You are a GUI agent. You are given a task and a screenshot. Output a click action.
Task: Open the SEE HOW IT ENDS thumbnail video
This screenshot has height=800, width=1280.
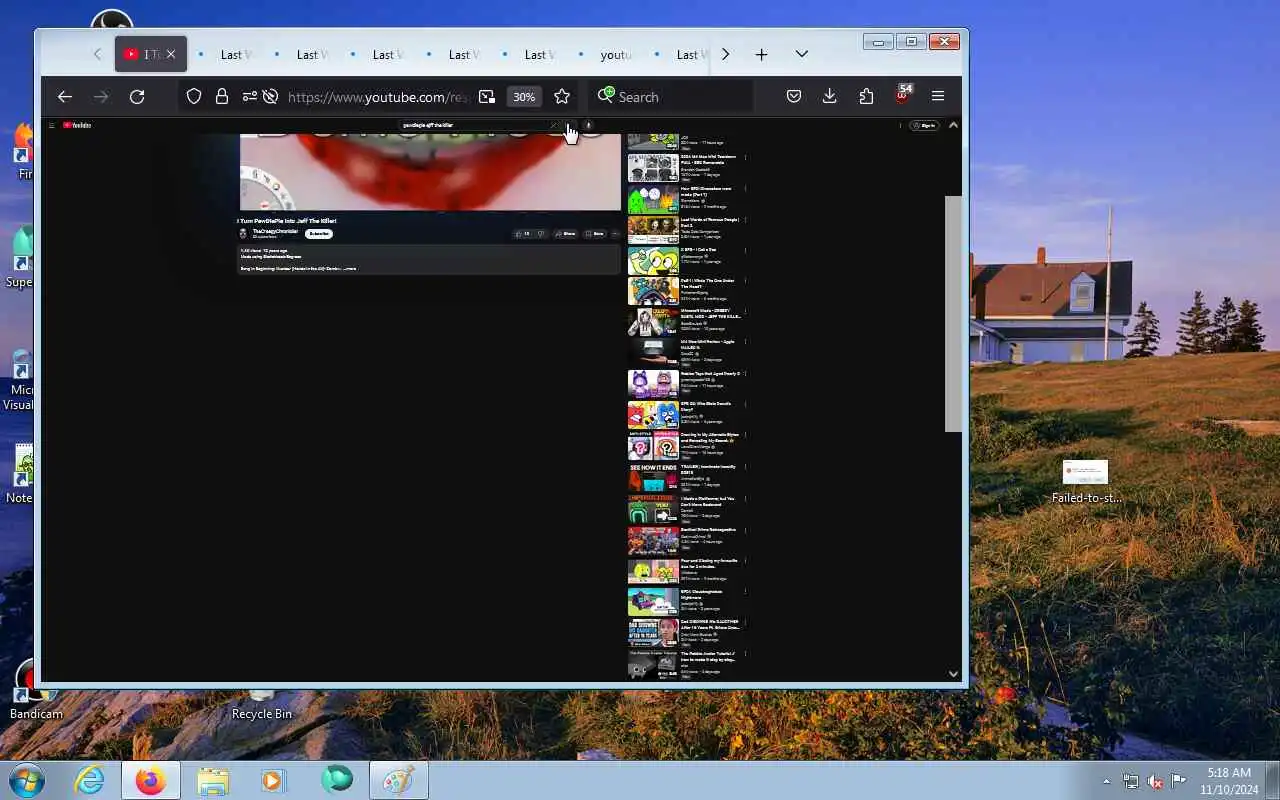point(653,478)
